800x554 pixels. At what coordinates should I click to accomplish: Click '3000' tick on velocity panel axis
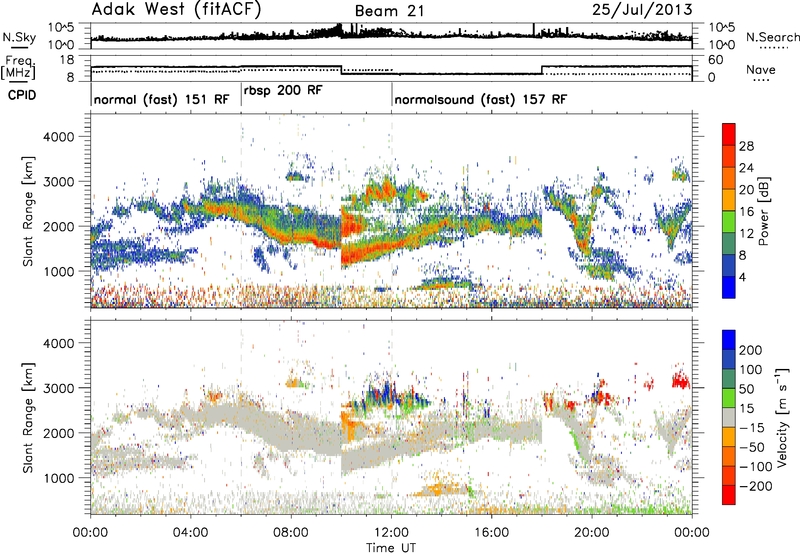click(58, 388)
